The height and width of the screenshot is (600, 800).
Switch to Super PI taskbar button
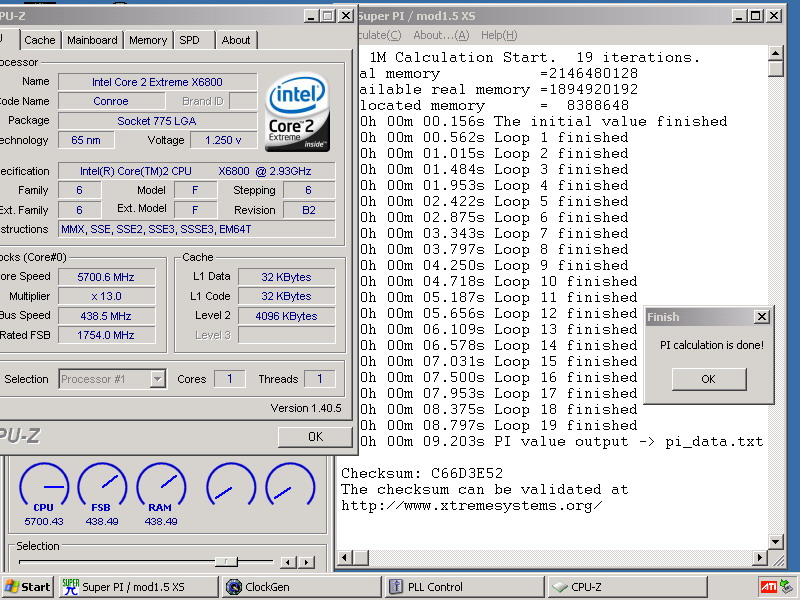click(x=138, y=587)
